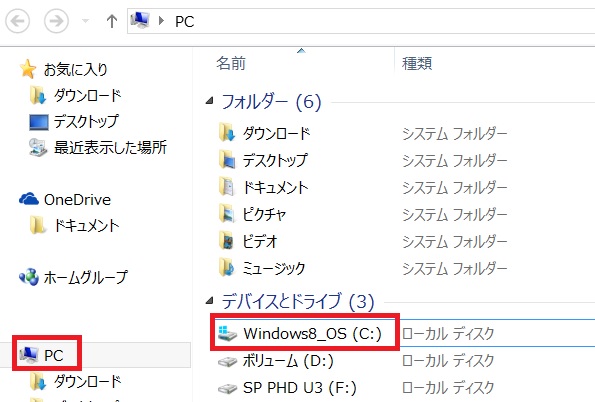The height and width of the screenshot is (402, 595).
Task: Click the ビデオ folder icon
Action: [227, 240]
